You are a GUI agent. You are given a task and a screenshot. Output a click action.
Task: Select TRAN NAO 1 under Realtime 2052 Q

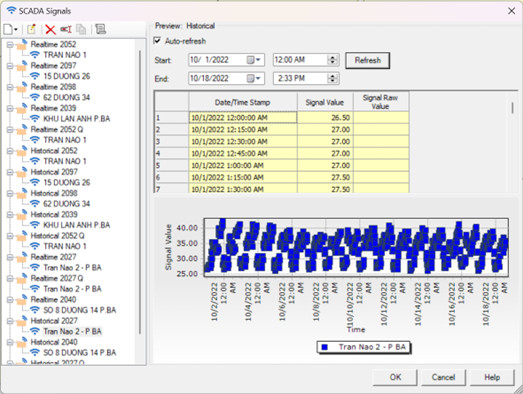[65, 140]
